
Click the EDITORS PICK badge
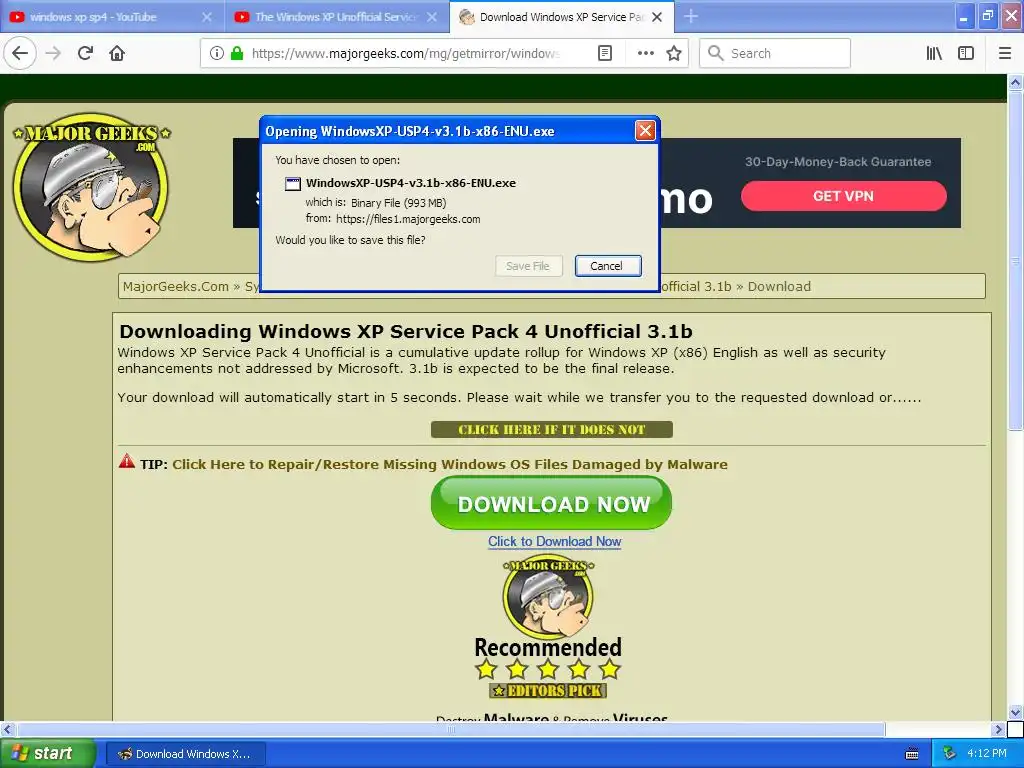coord(547,690)
